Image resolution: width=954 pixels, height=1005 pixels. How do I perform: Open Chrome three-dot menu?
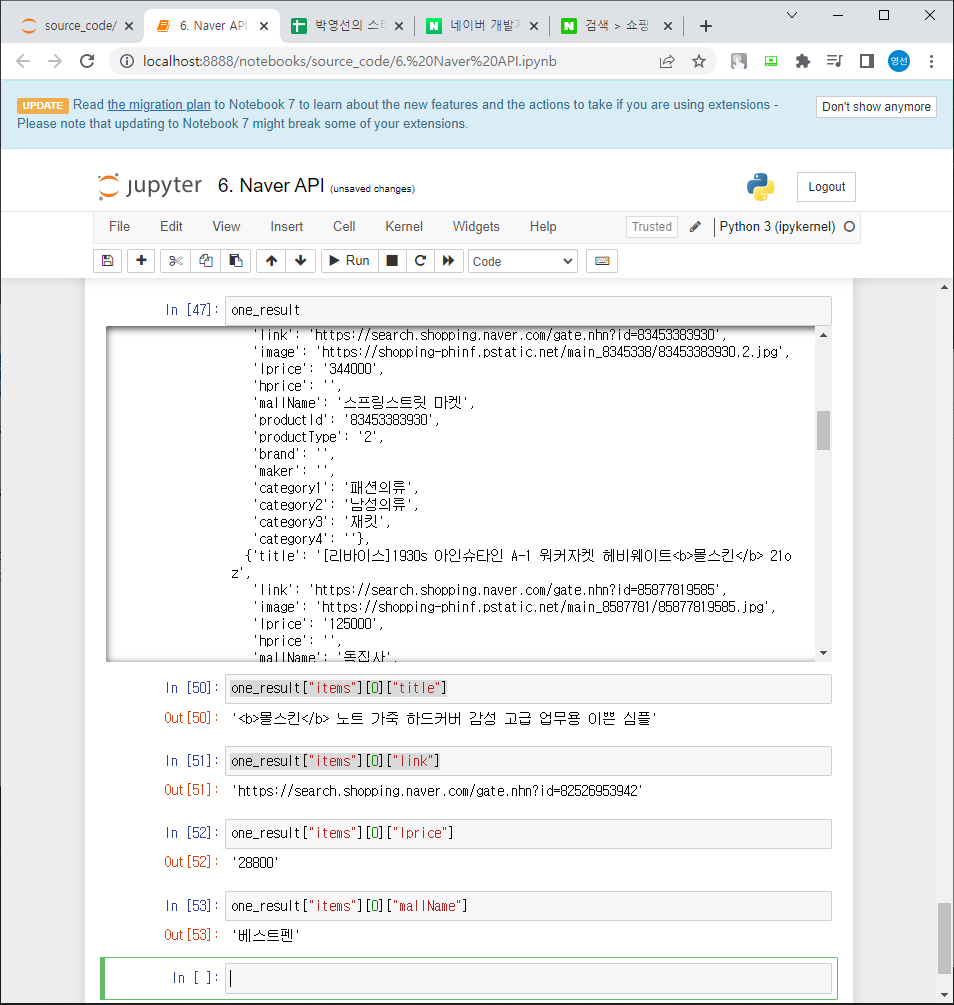tap(931, 62)
